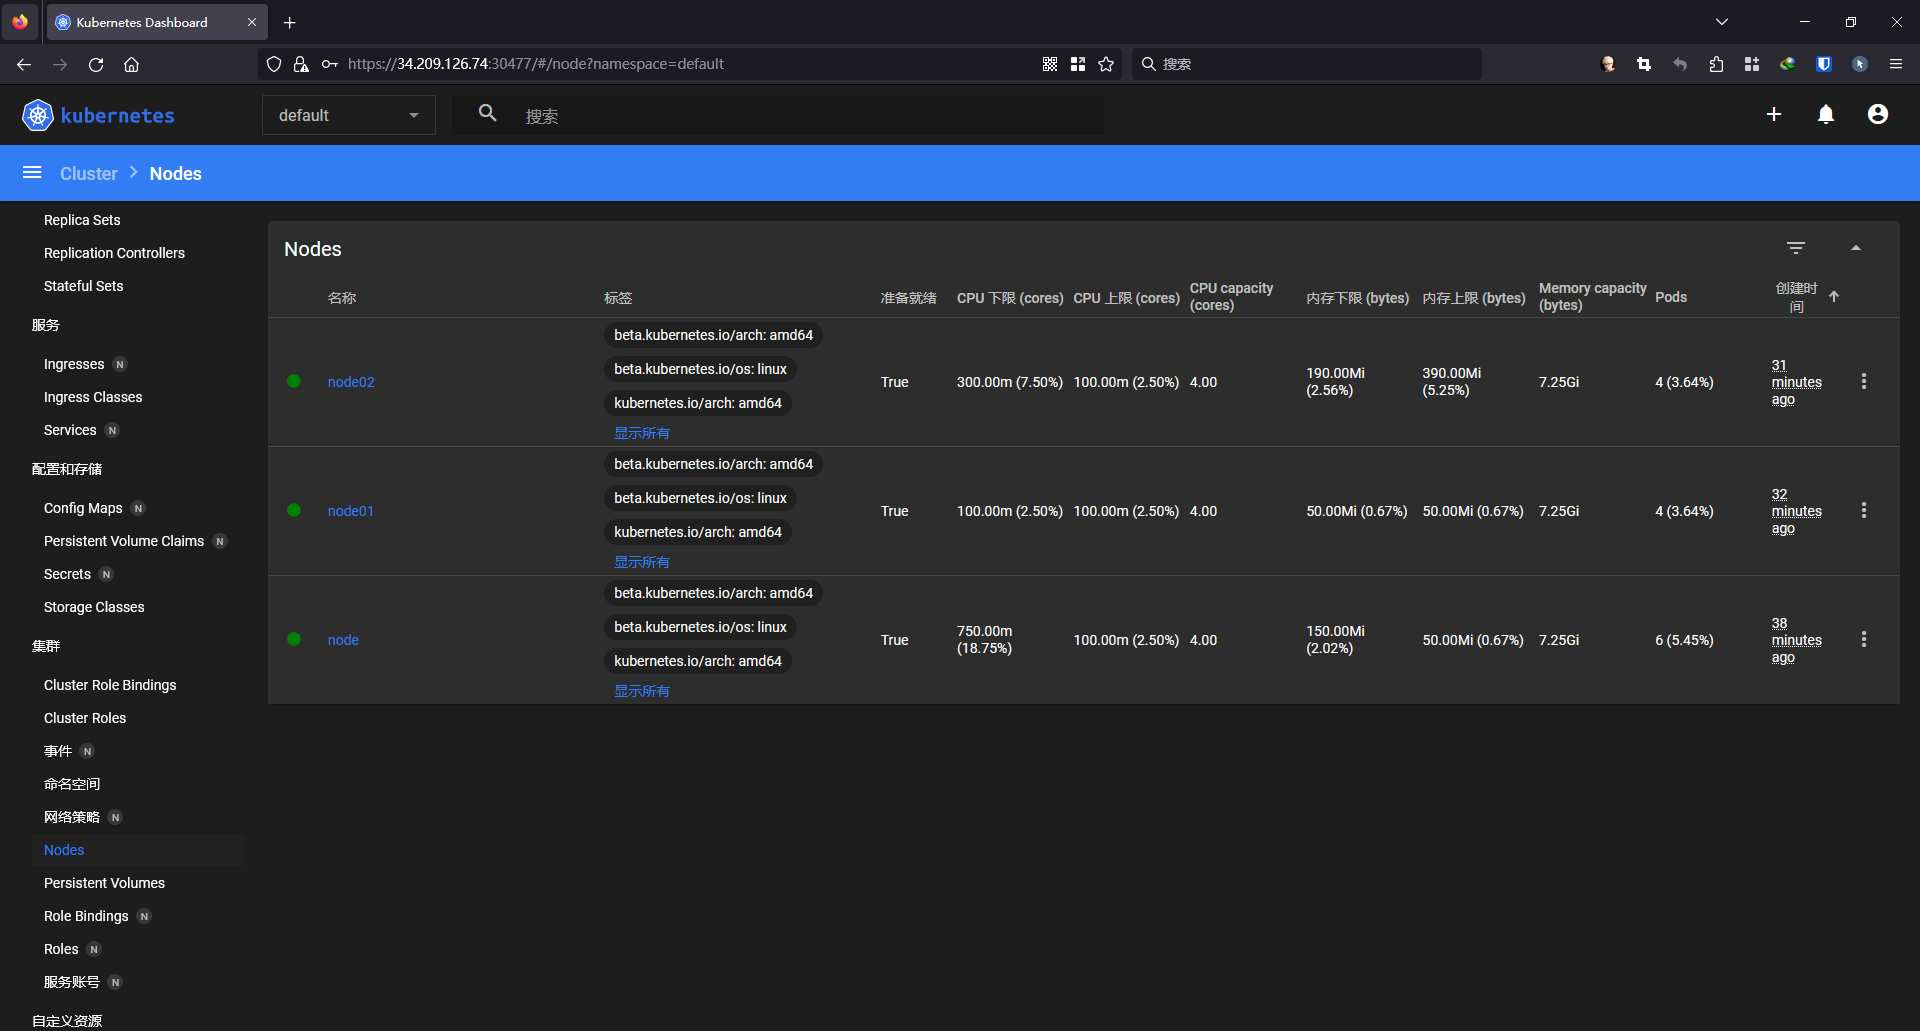Click node02 label beta.kubernetes.io/os: linux

700,369
